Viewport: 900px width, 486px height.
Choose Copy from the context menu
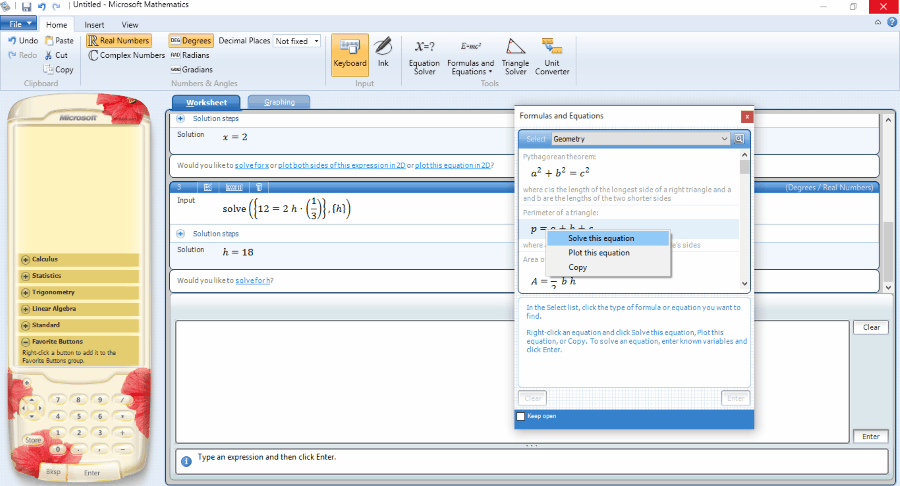tap(608, 267)
